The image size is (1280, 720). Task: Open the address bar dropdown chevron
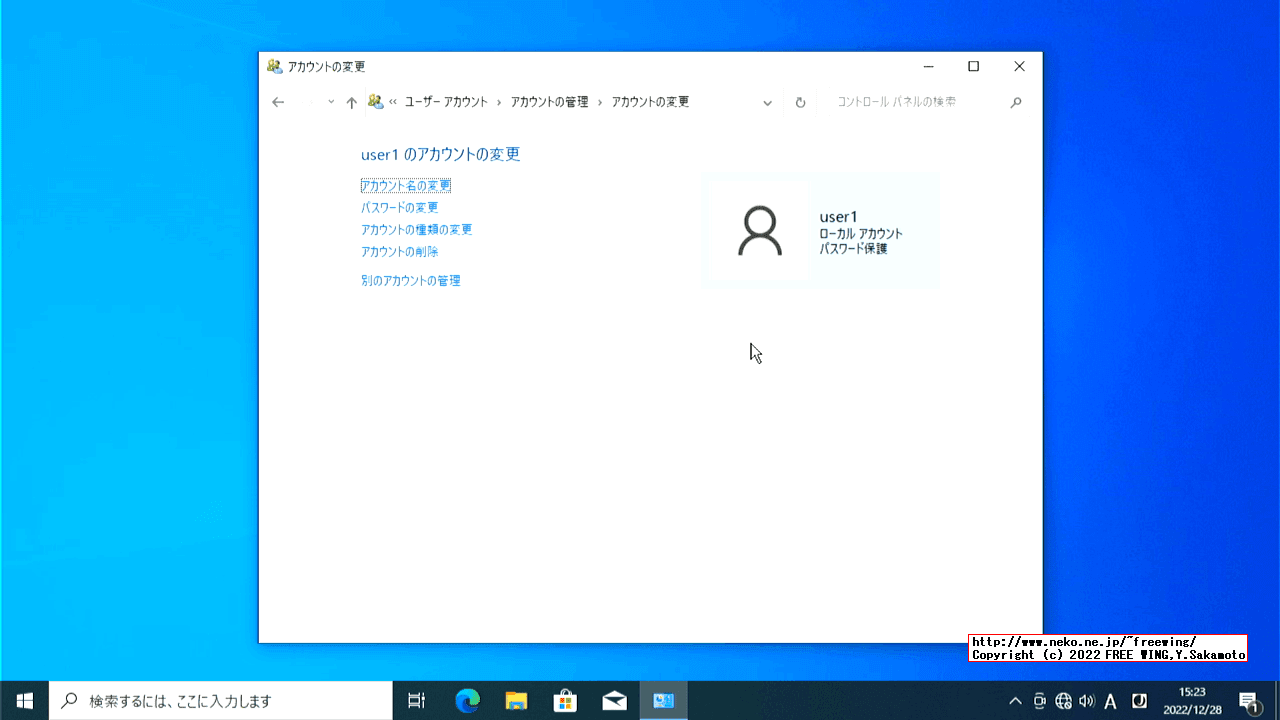(x=767, y=102)
